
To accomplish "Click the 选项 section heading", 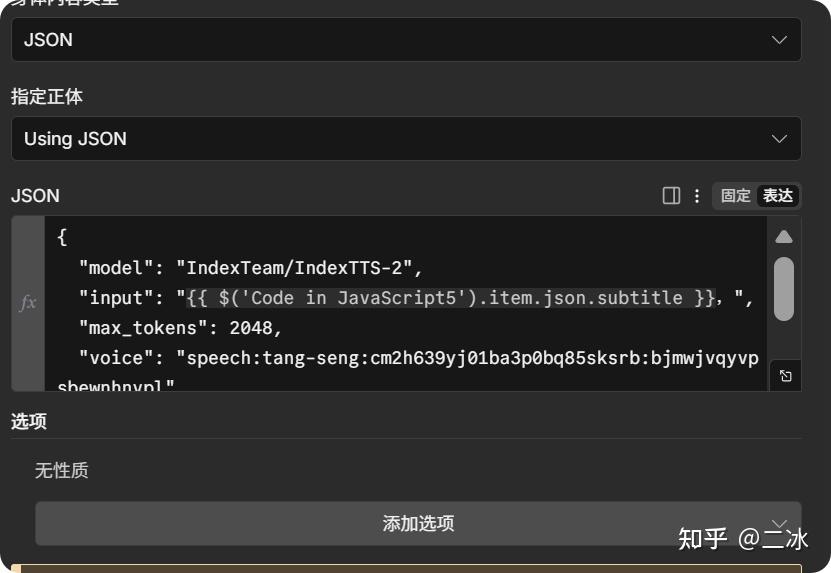I will [x=29, y=422].
